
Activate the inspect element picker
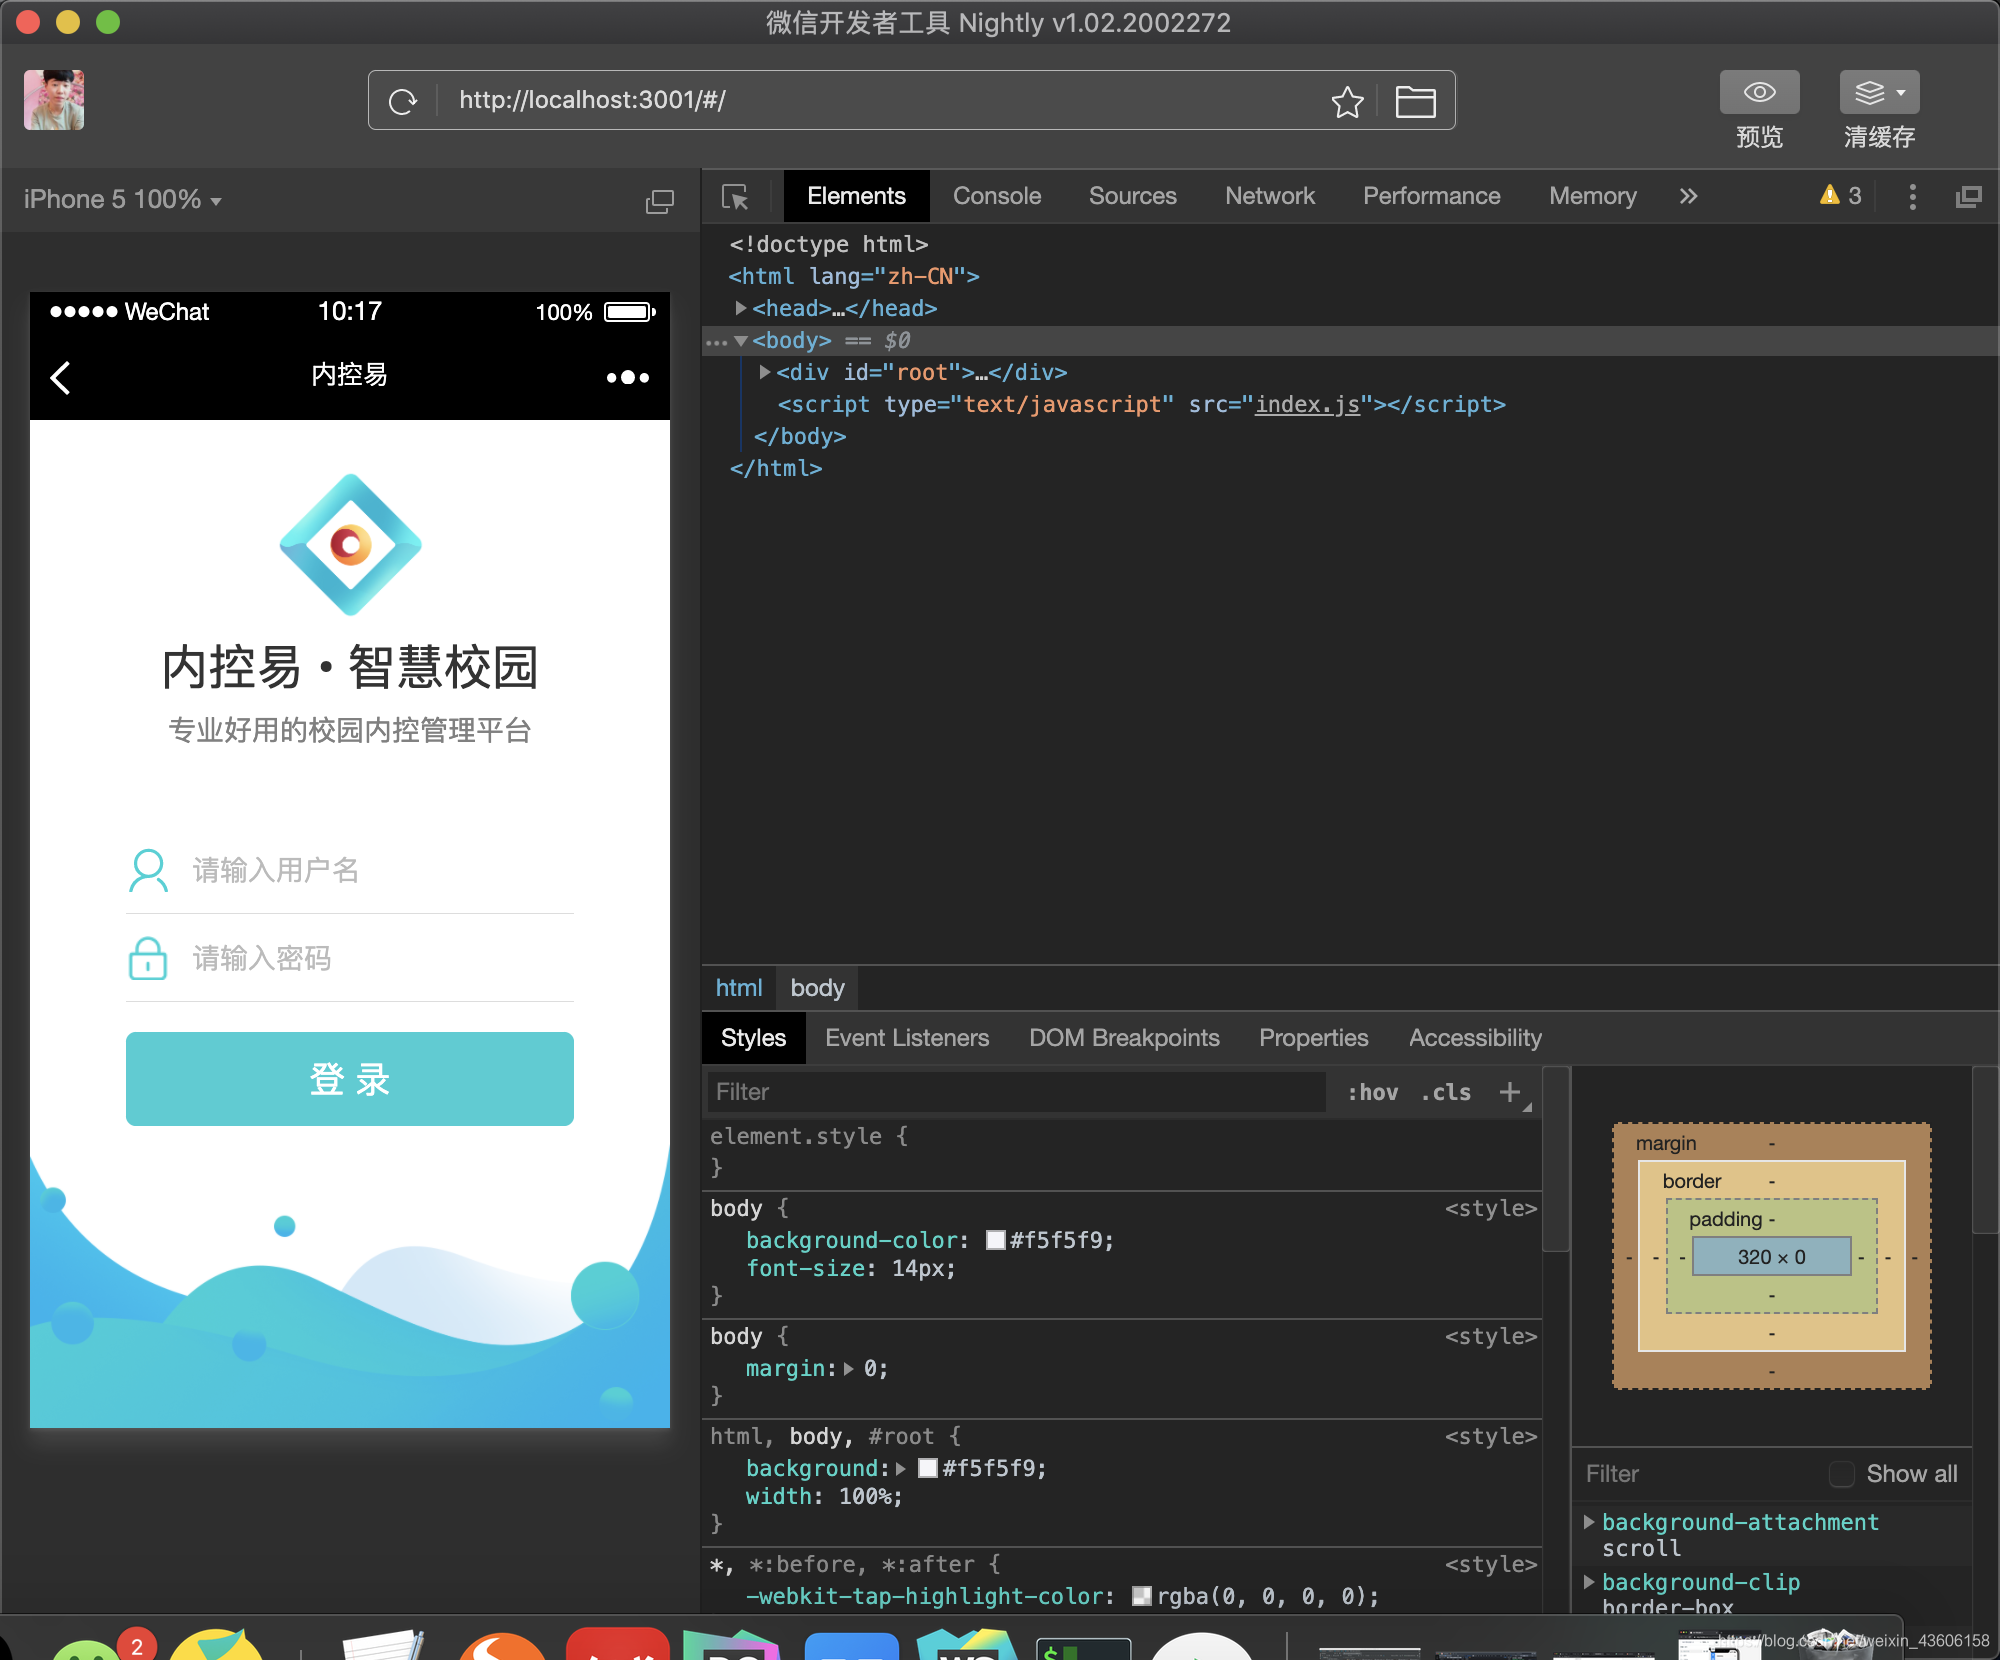[x=735, y=197]
